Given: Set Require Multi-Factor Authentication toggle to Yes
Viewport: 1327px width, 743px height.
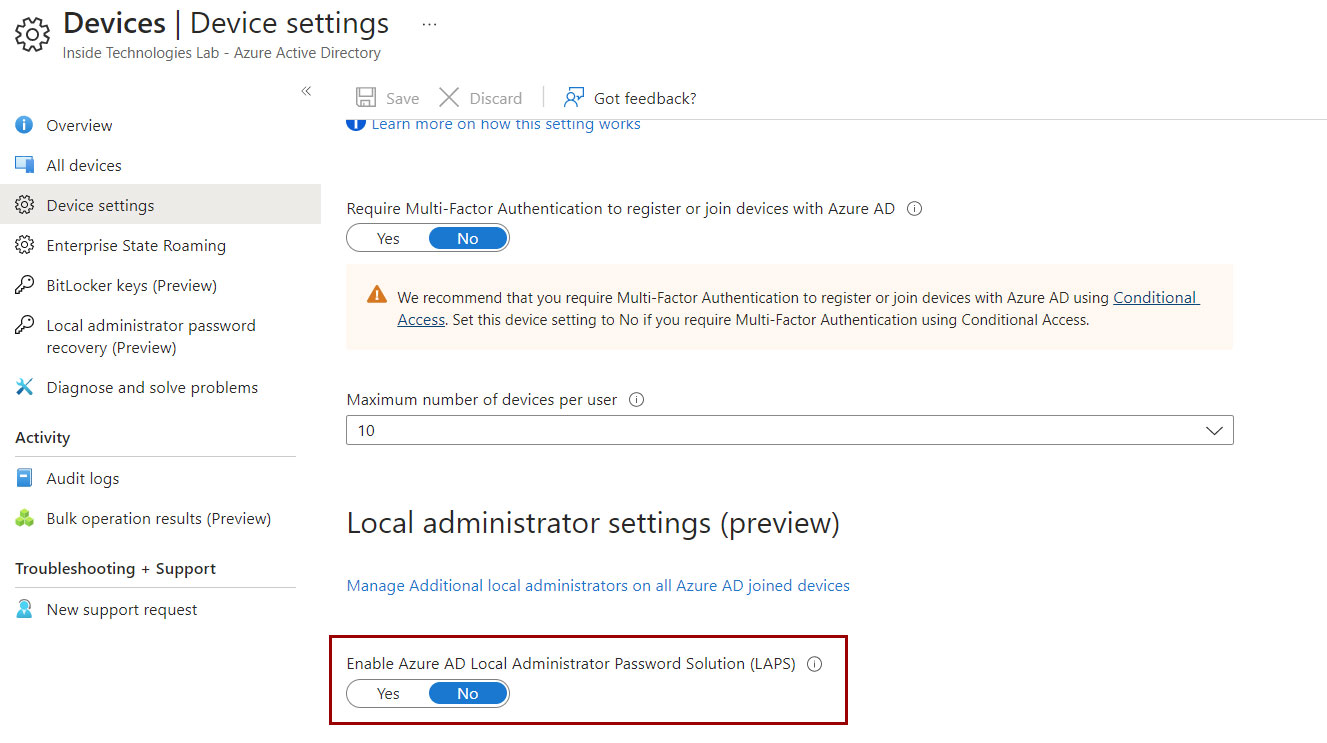Looking at the screenshot, I should [x=388, y=238].
